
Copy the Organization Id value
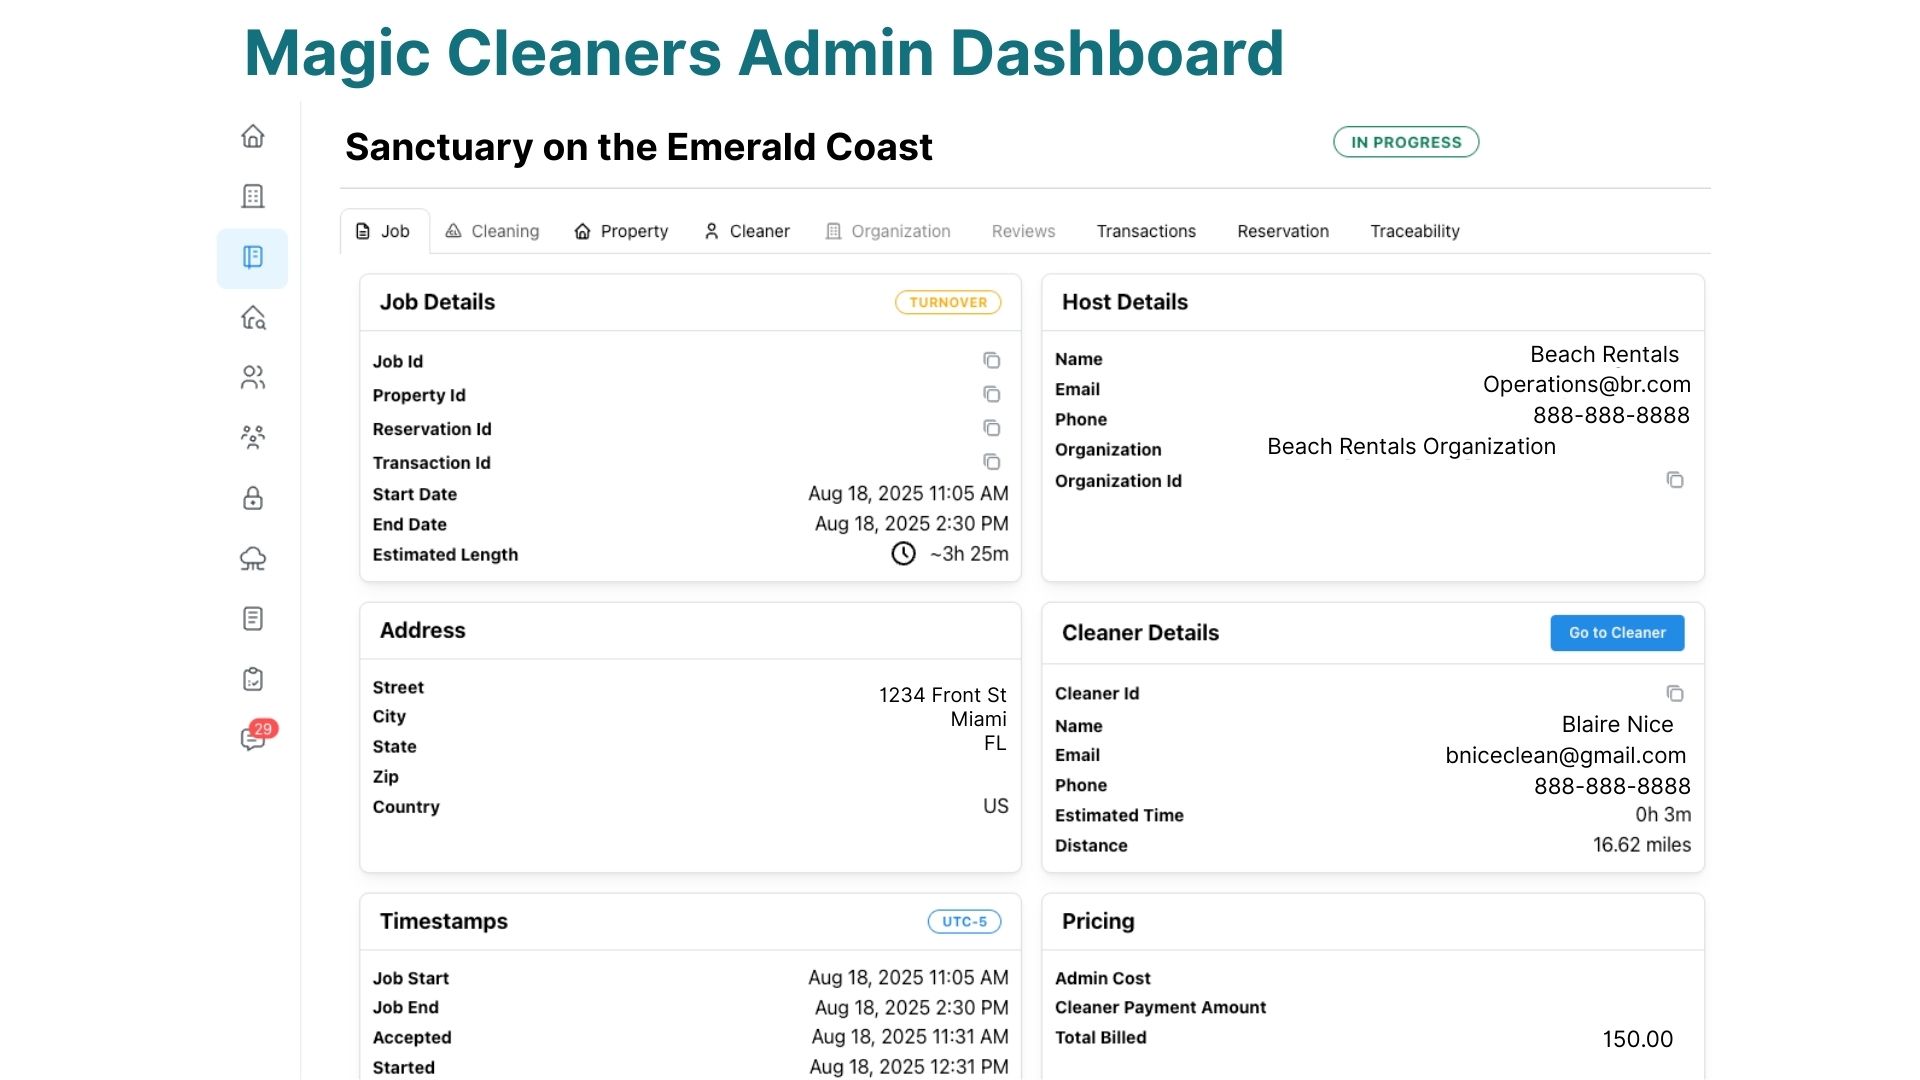(1674, 480)
